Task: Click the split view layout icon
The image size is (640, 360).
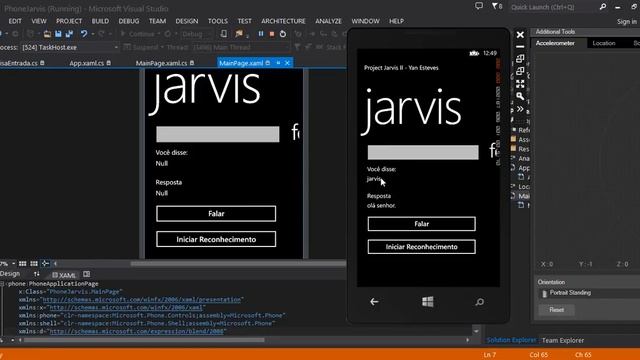Action: click(87, 274)
